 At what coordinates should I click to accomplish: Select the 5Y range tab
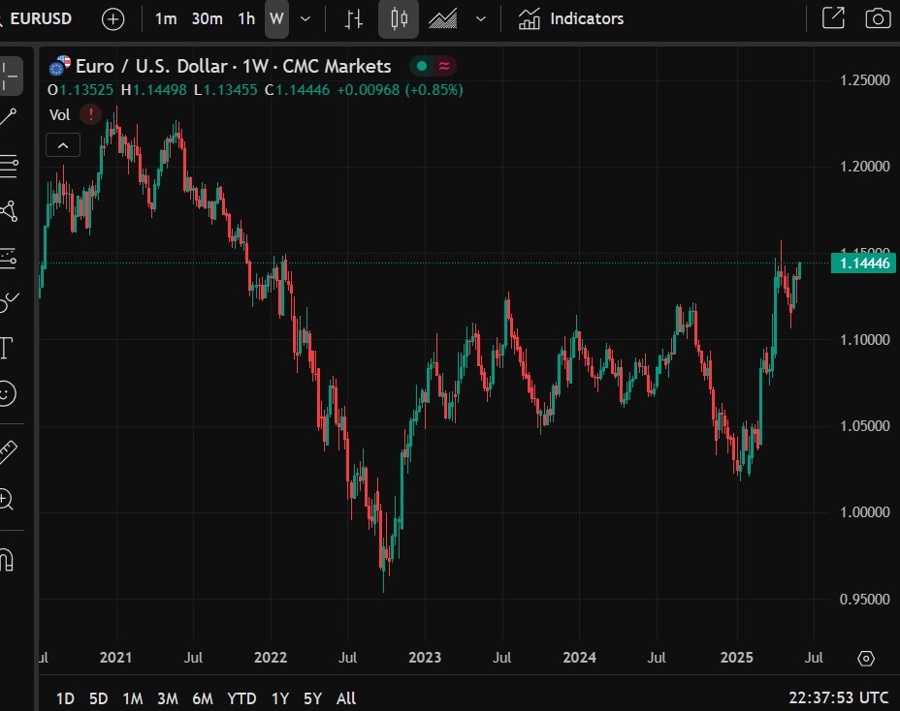312,698
